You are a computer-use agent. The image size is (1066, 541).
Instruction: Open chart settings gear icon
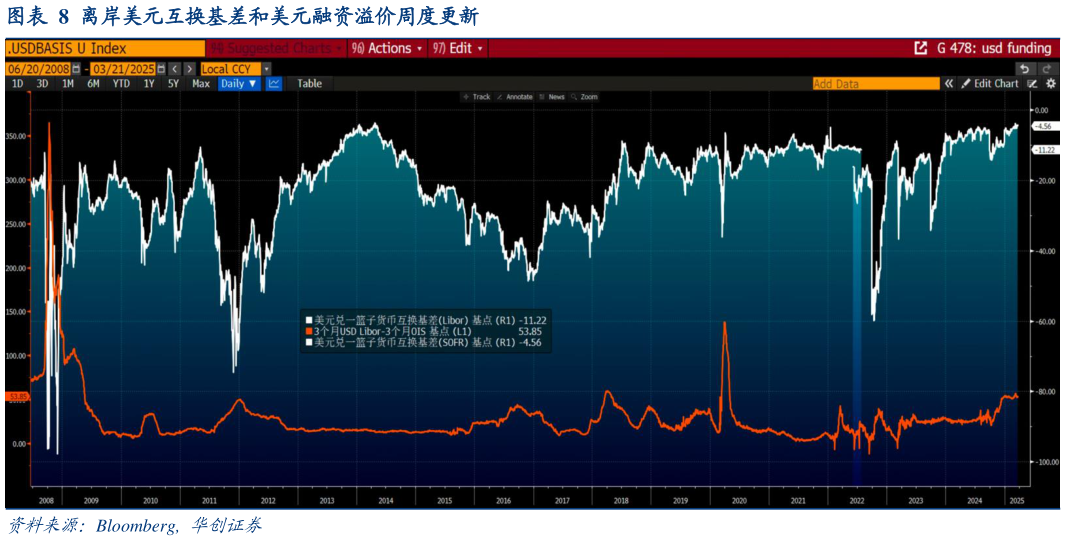(x=1050, y=84)
